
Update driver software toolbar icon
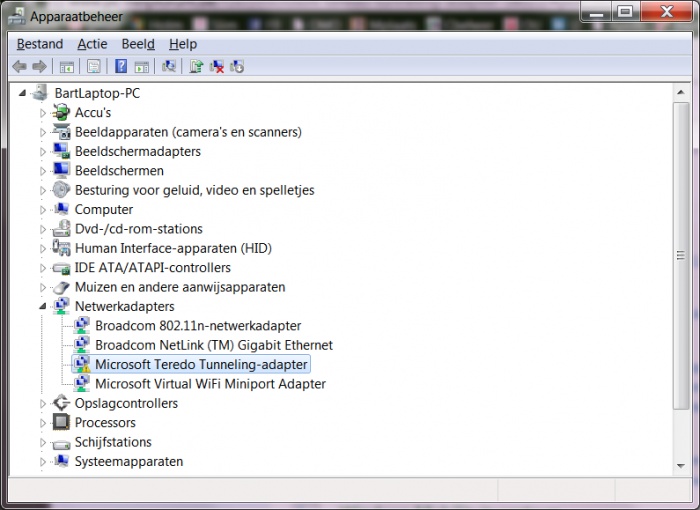tap(196, 67)
